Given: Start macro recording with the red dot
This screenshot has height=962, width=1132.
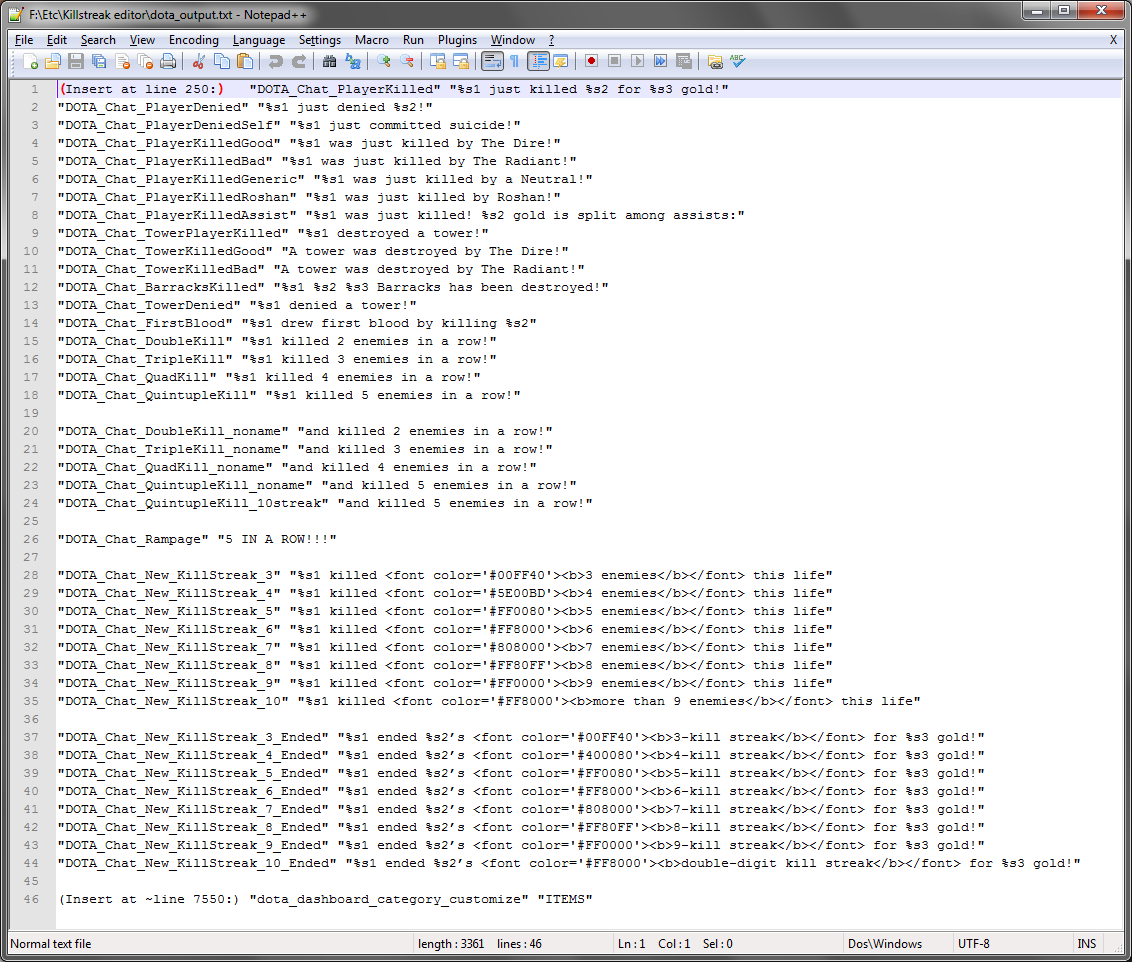Looking at the screenshot, I should tap(591, 61).
